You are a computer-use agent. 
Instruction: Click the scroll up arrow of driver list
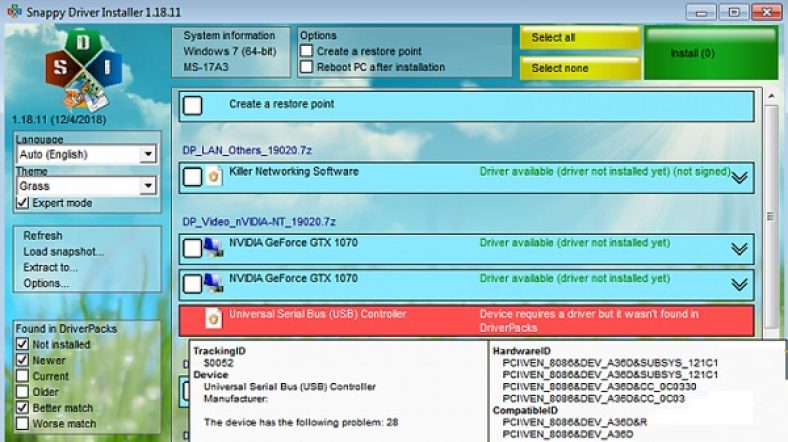771,95
